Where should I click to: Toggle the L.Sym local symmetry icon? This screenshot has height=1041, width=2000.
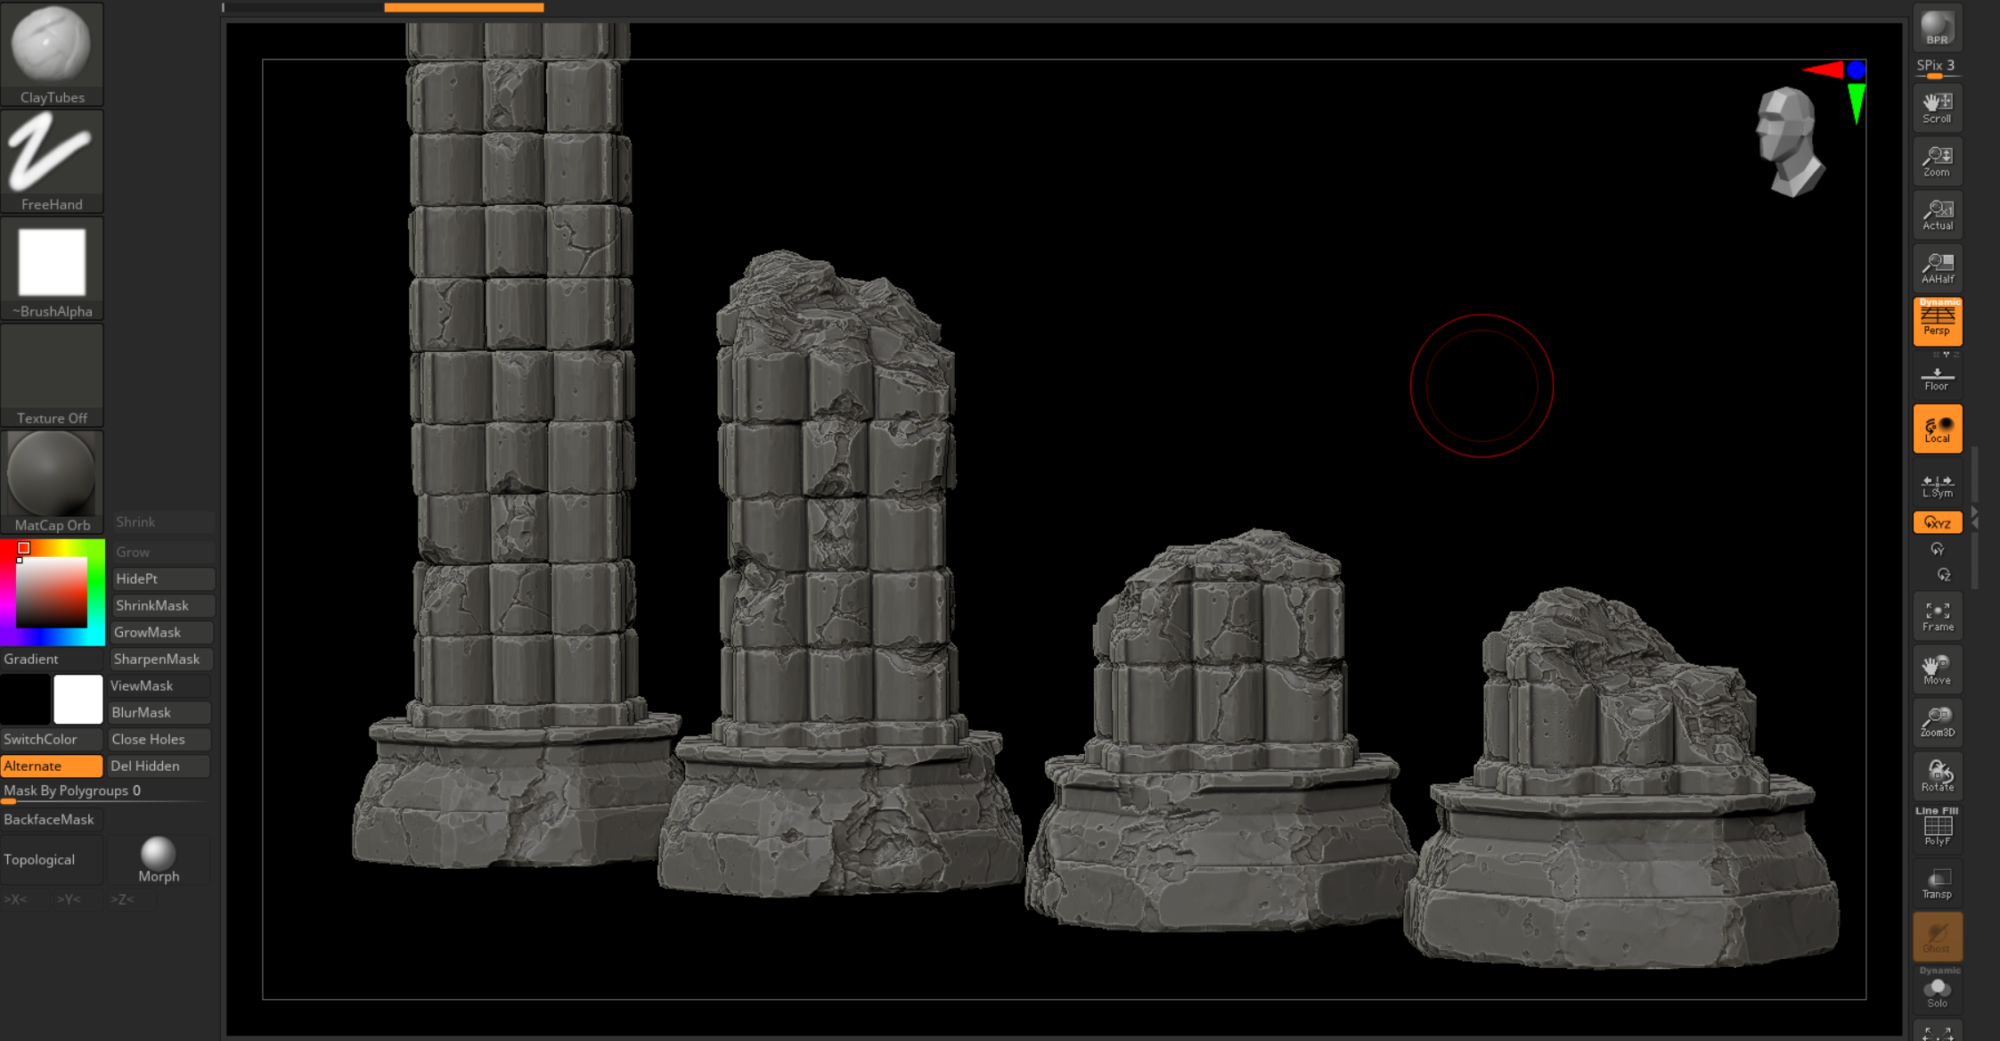point(1937,485)
